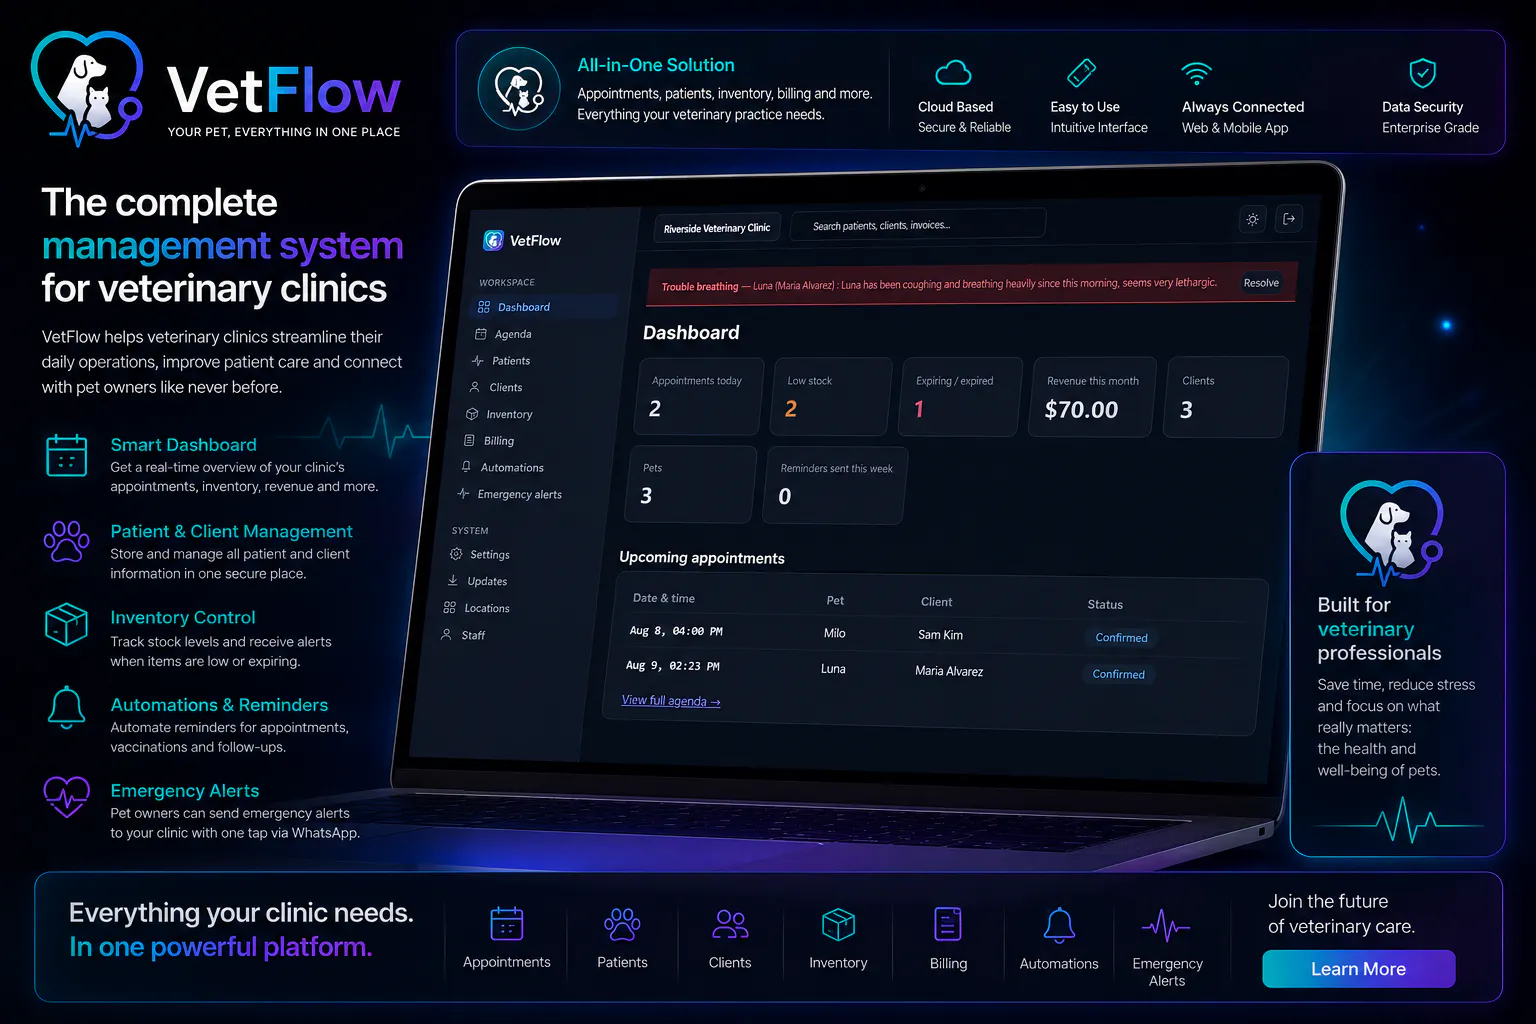Click the Easy to Use icon
The image size is (1536, 1024).
click(x=1082, y=73)
